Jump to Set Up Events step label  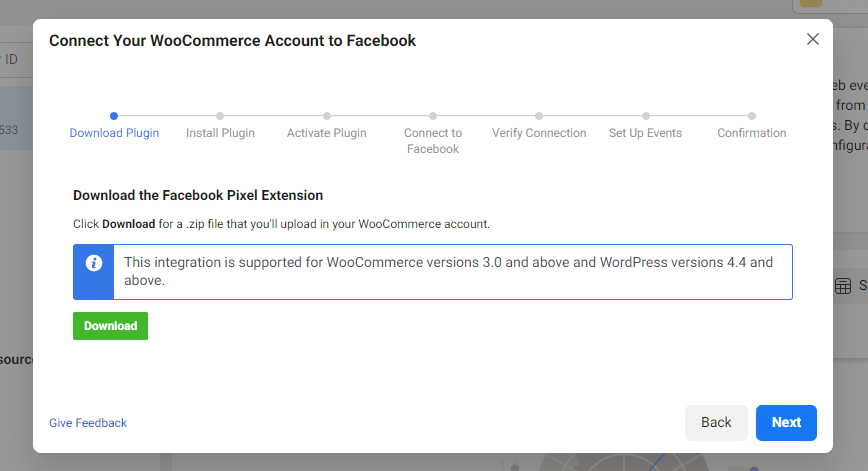tap(645, 133)
